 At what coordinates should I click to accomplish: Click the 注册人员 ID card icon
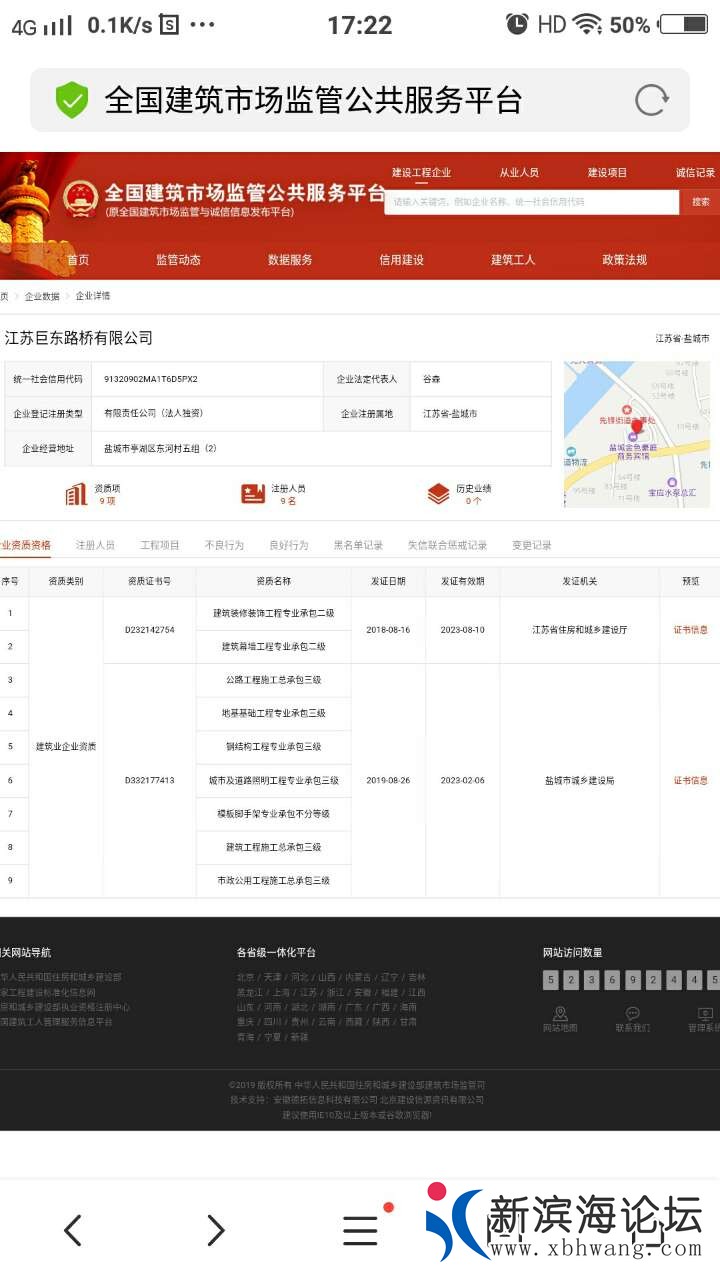pos(253,494)
